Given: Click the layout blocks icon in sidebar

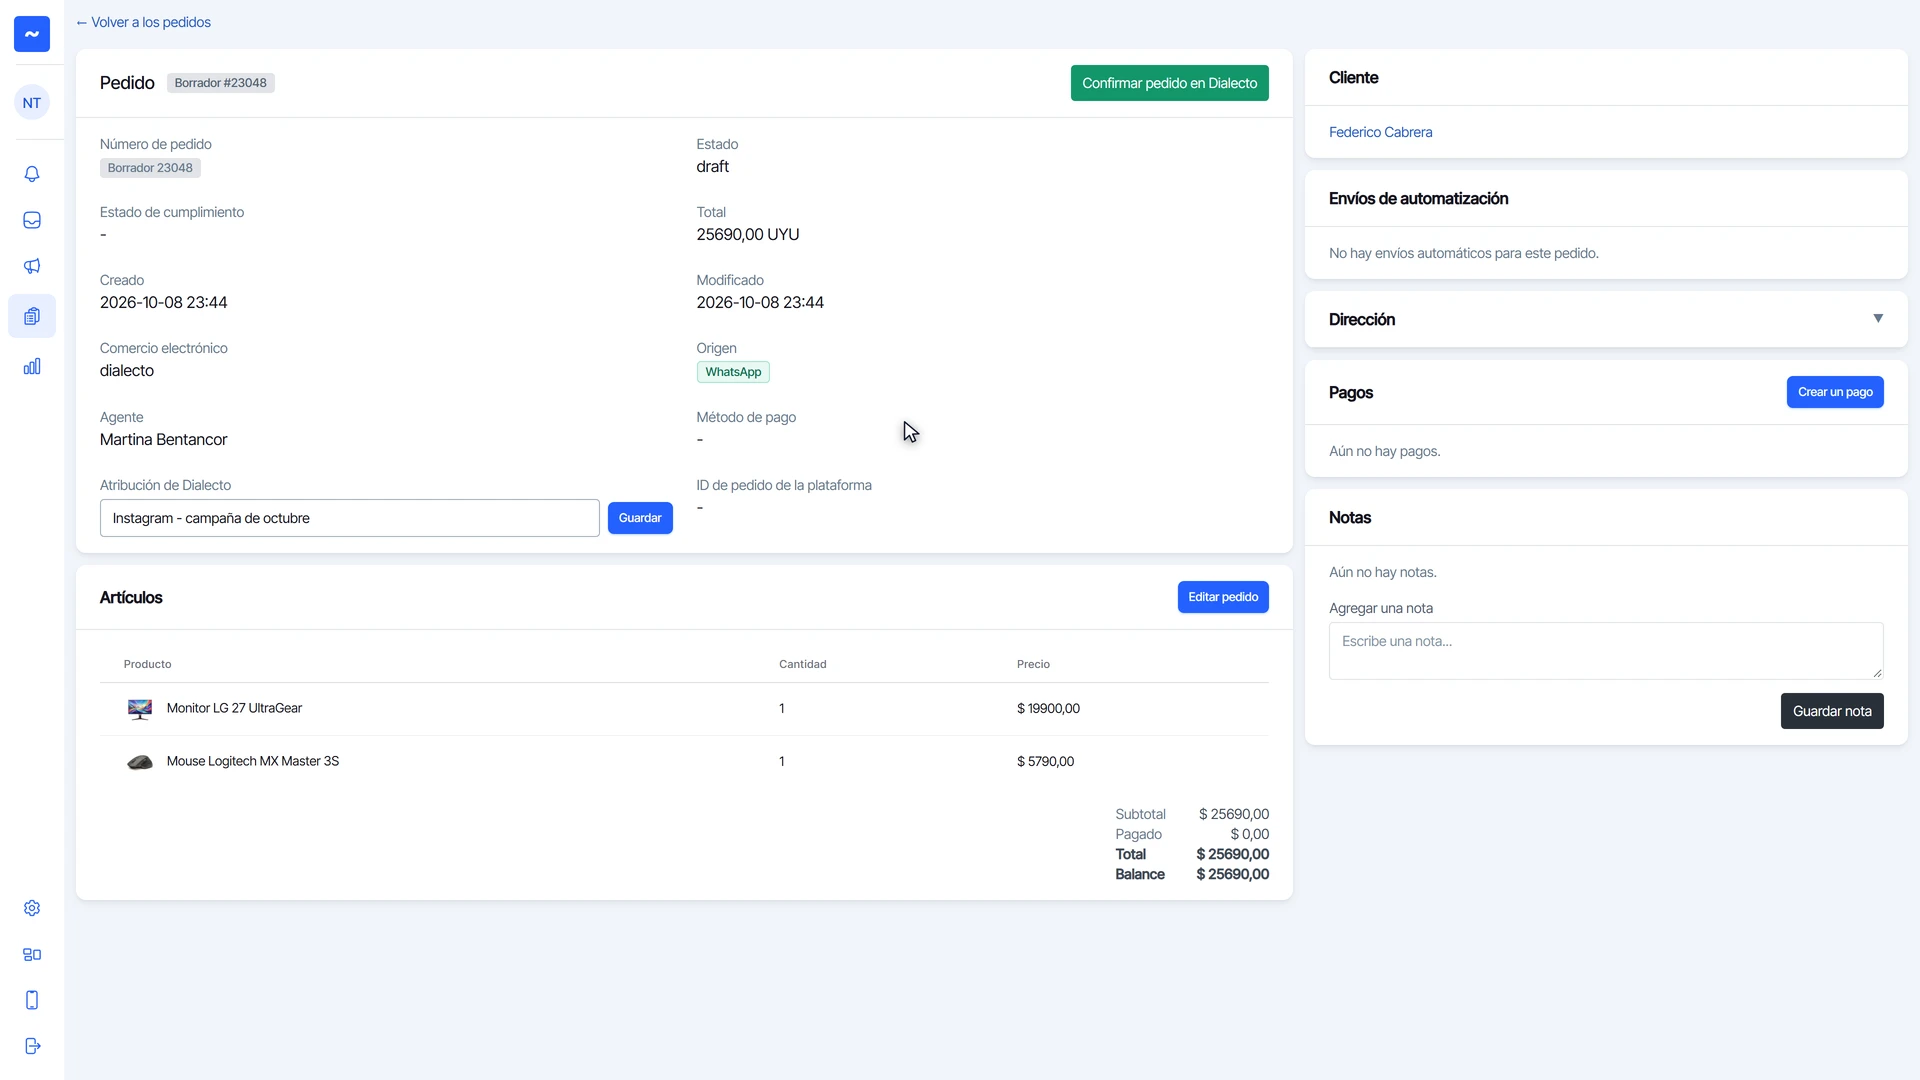Looking at the screenshot, I should (32, 954).
